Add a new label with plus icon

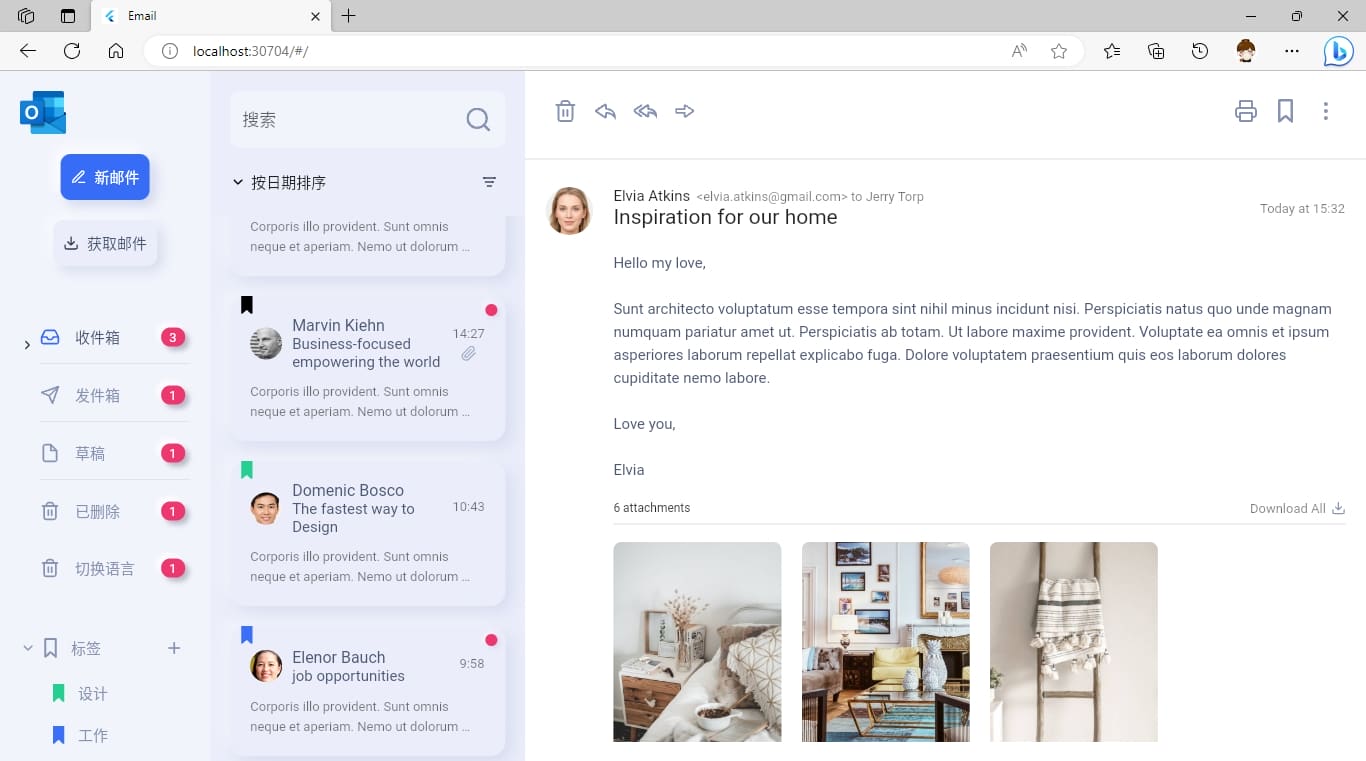point(174,648)
